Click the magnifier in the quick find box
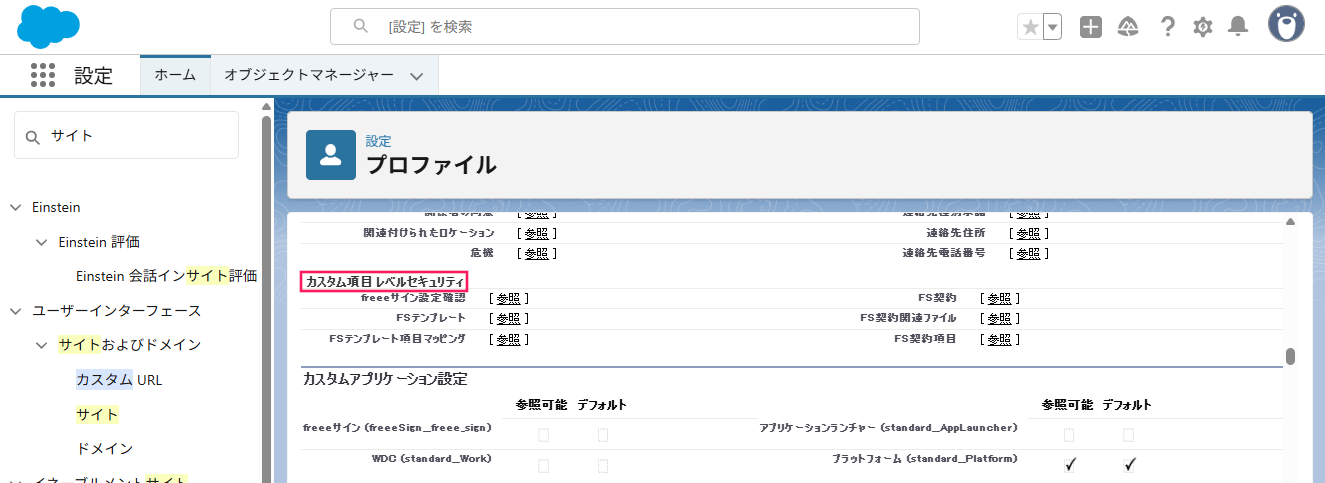 (x=33, y=136)
